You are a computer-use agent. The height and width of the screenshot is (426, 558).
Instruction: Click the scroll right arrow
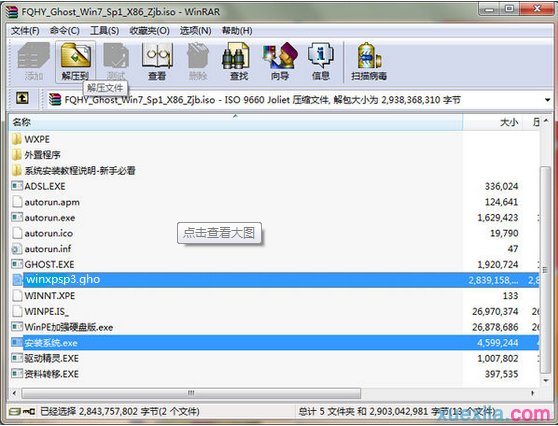coord(533,393)
